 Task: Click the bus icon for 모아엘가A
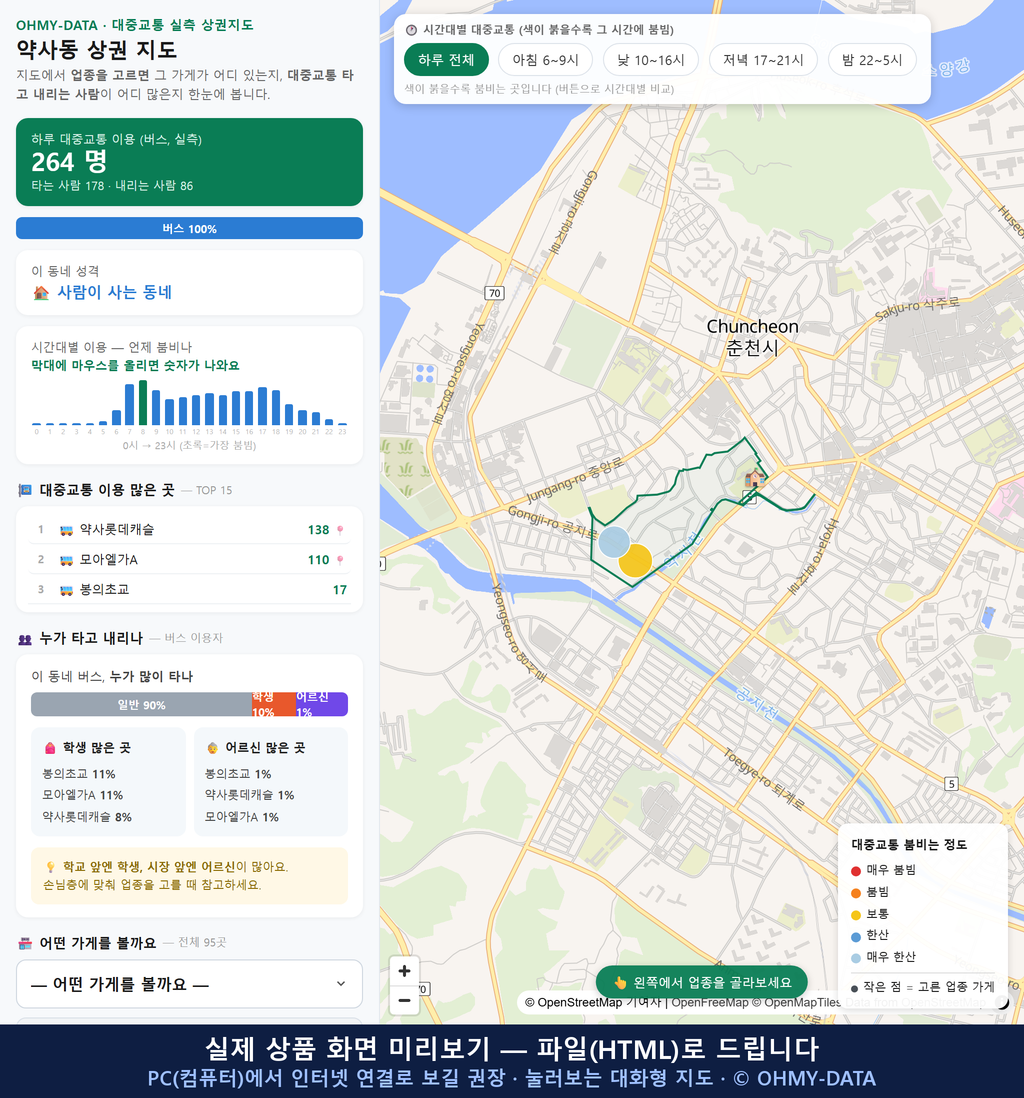[x=66, y=560]
